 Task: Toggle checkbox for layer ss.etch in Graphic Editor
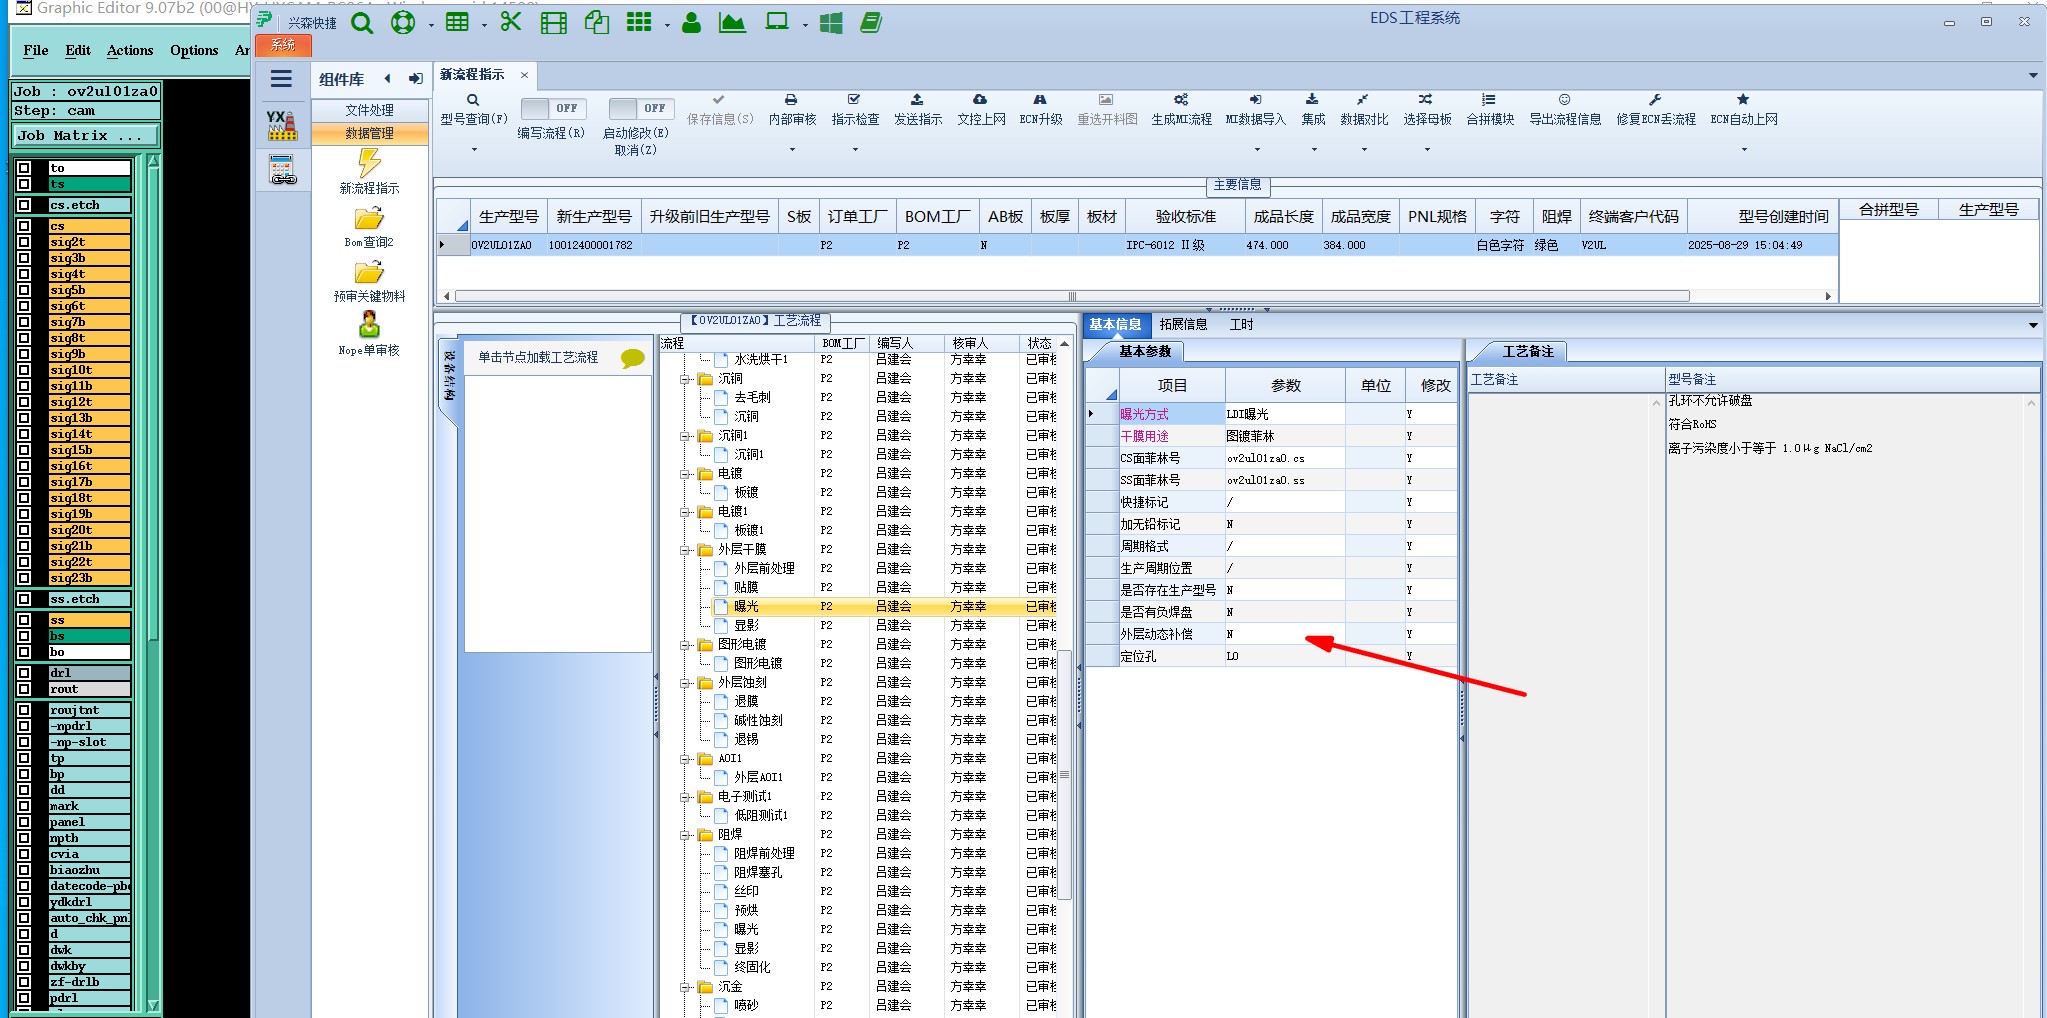pos(24,599)
